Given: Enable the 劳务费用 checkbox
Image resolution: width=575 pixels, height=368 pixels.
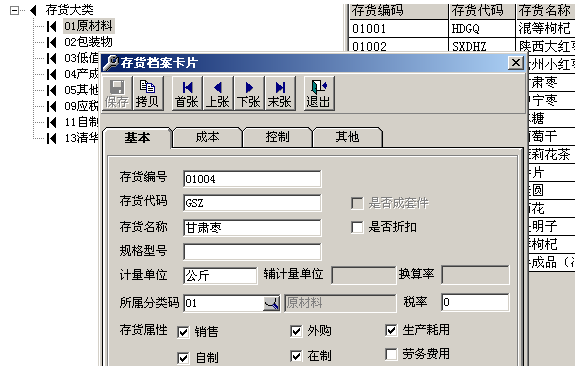Looking at the screenshot, I should 391,354.
